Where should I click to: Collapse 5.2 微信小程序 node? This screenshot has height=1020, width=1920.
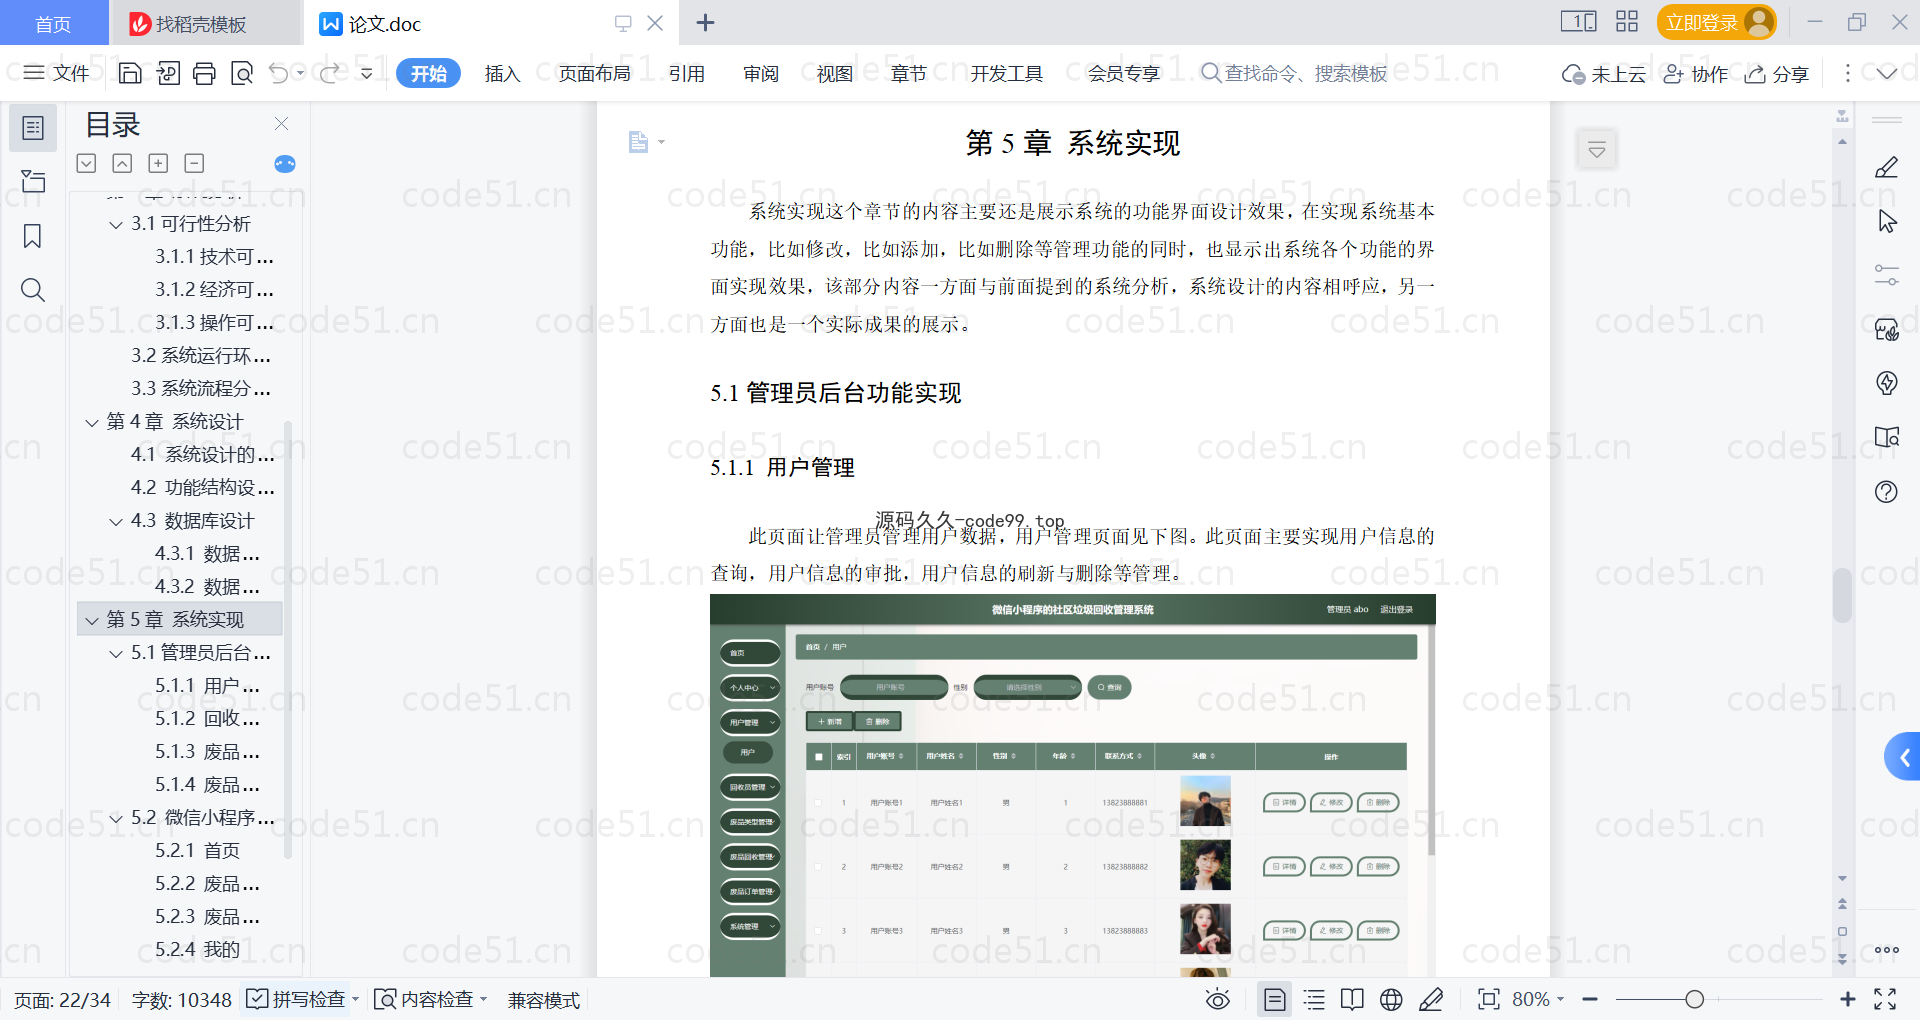point(116,819)
